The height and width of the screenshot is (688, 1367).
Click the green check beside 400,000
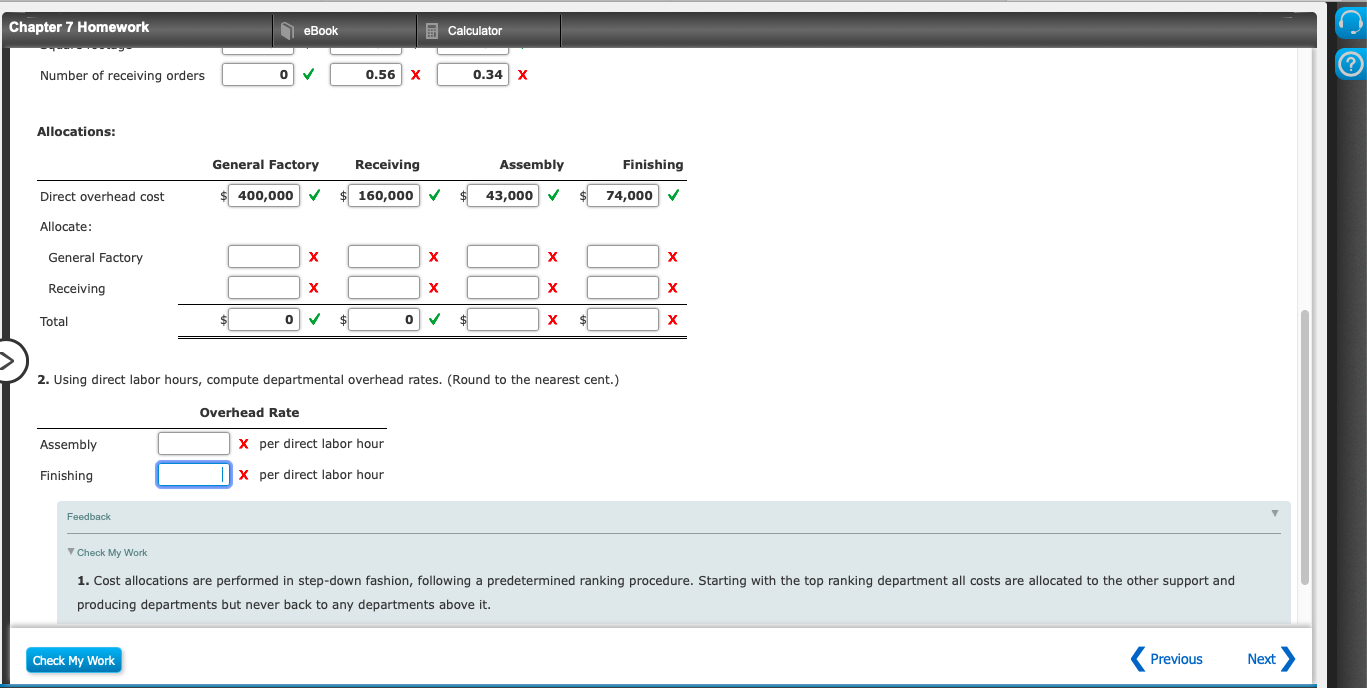coord(314,196)
